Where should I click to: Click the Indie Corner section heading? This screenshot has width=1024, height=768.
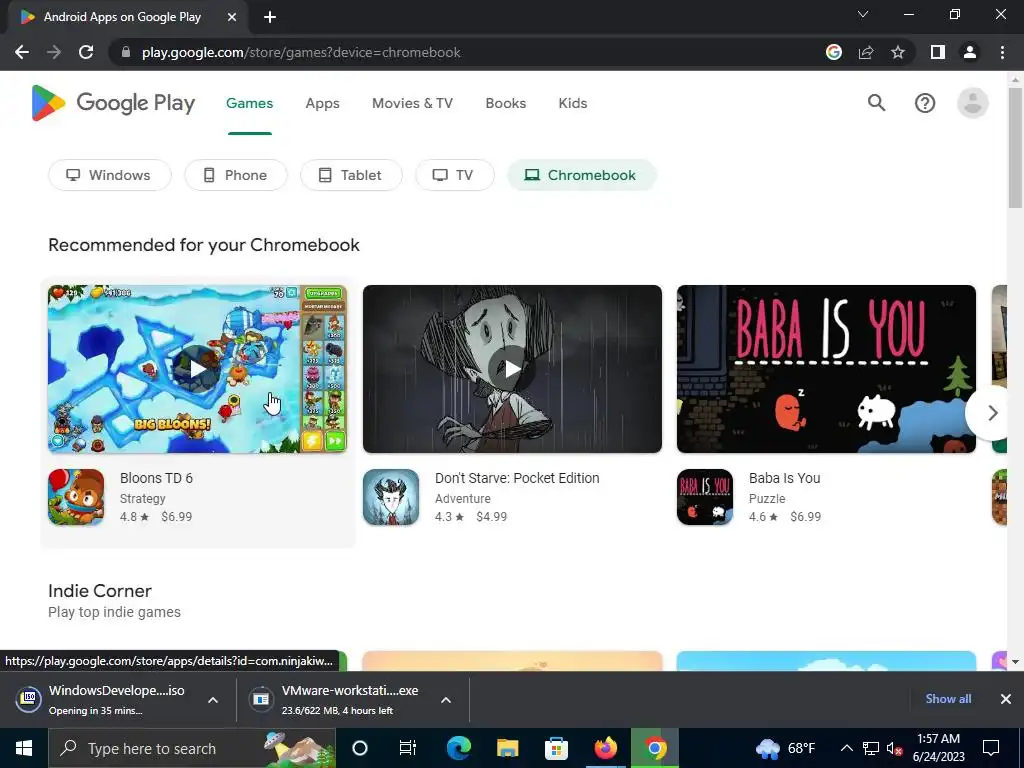tap(100, 590)
